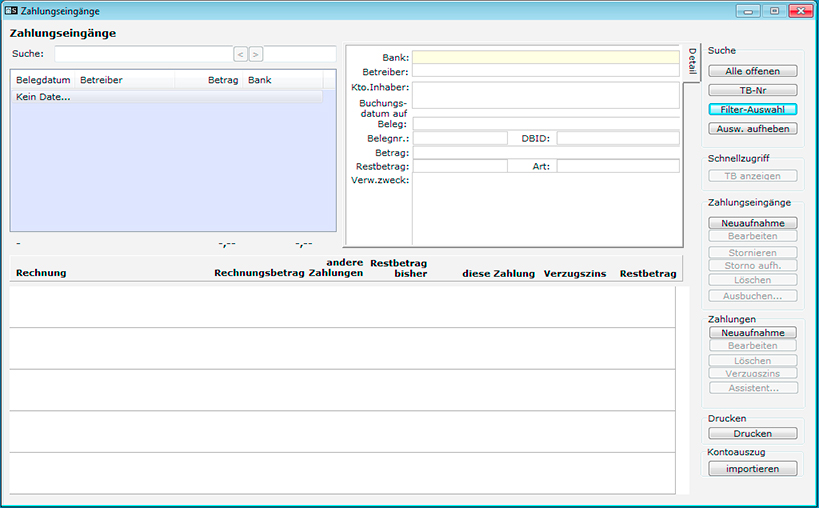Click the Betrag column header in list
This screenshot has width=819, height=508.
[222, 80]
